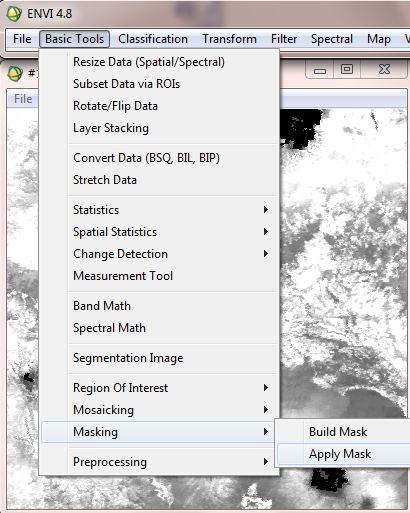Click the display window globe icon
Screen dimensions: 410x513
point(15,73)
